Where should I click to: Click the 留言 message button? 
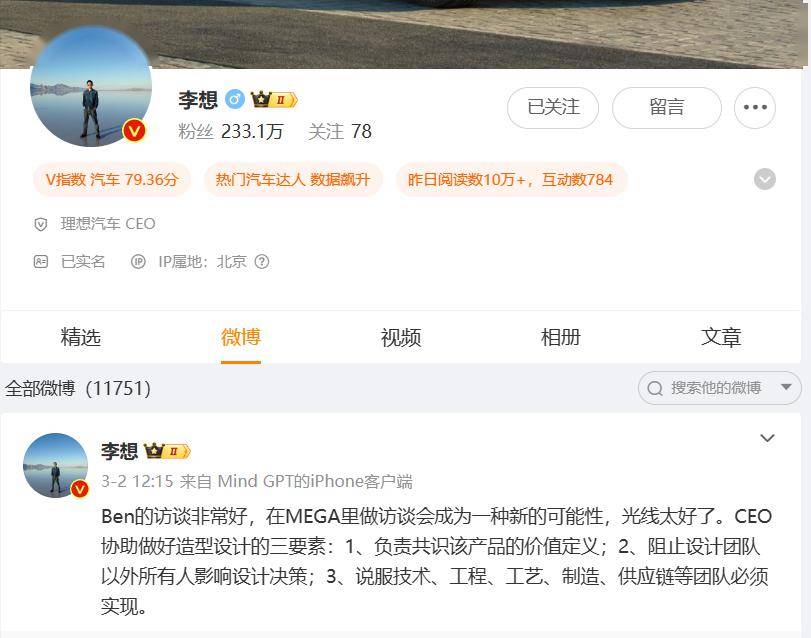667,108
